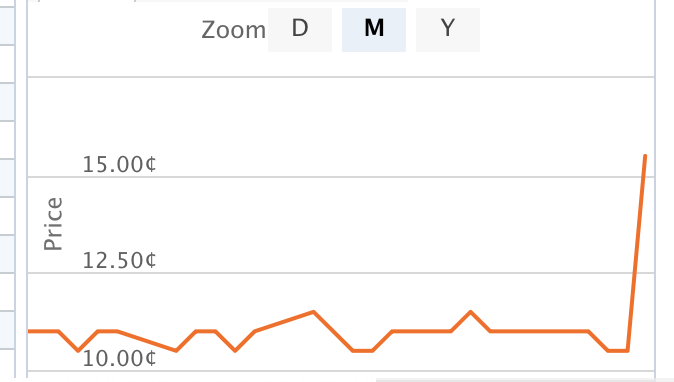Click the 15.00¢ axis label

tap(119, 165)
